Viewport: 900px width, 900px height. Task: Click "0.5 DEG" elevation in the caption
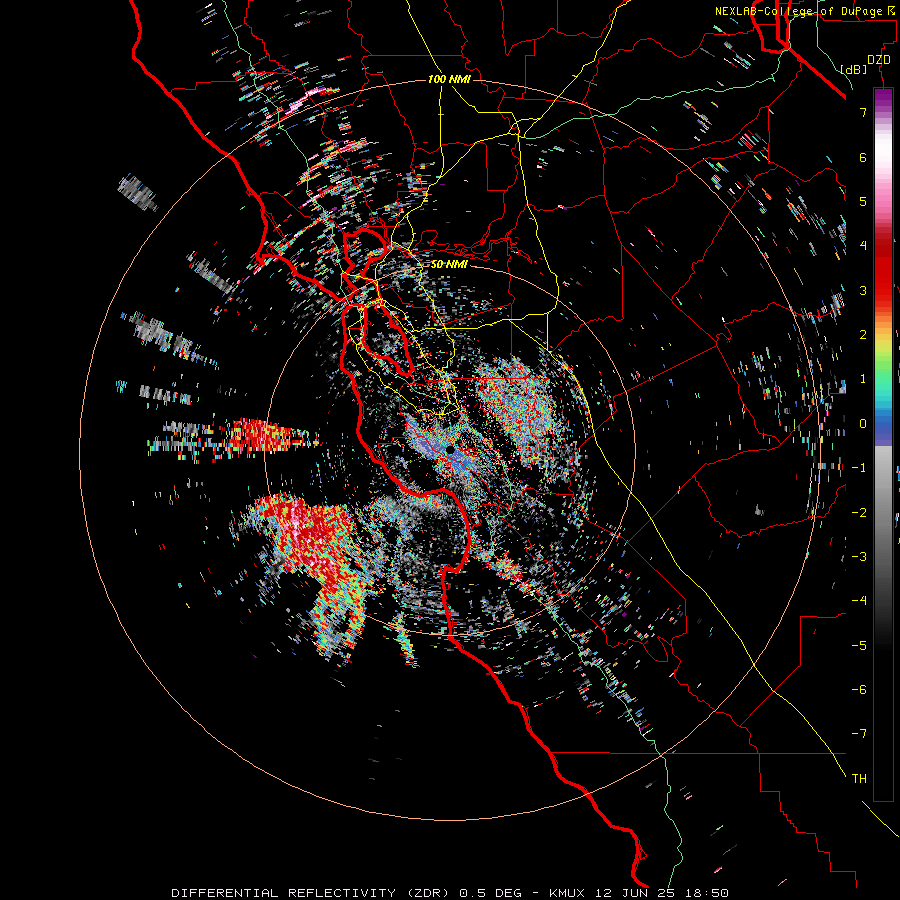[x=491, y=893]
